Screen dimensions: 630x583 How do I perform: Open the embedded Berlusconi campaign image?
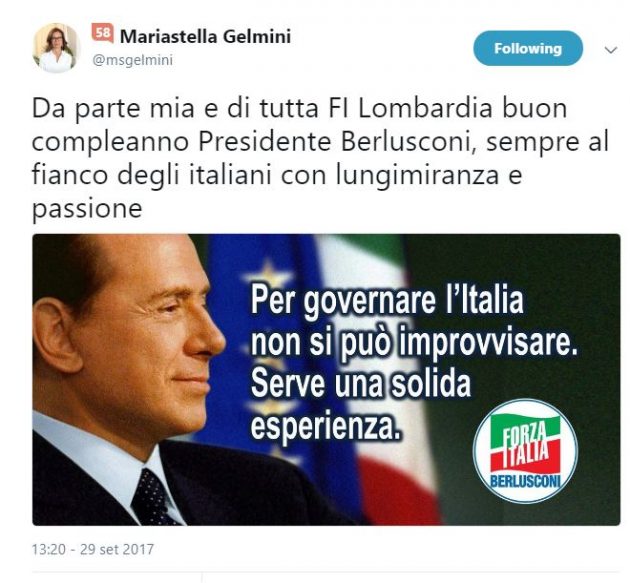click(326, 380)
